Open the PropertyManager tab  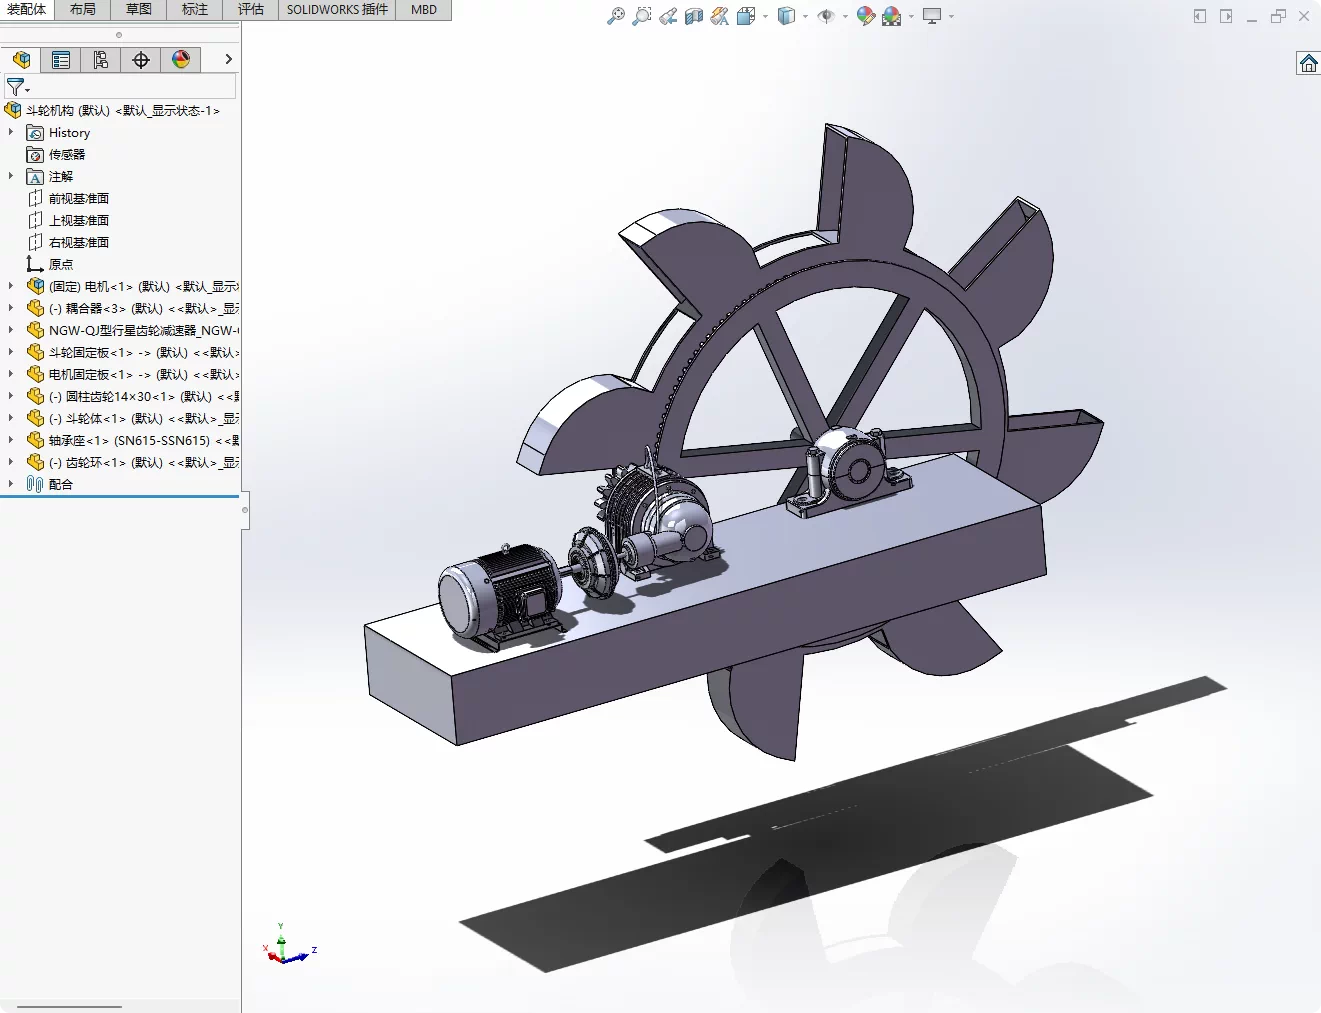pos(61,60)
